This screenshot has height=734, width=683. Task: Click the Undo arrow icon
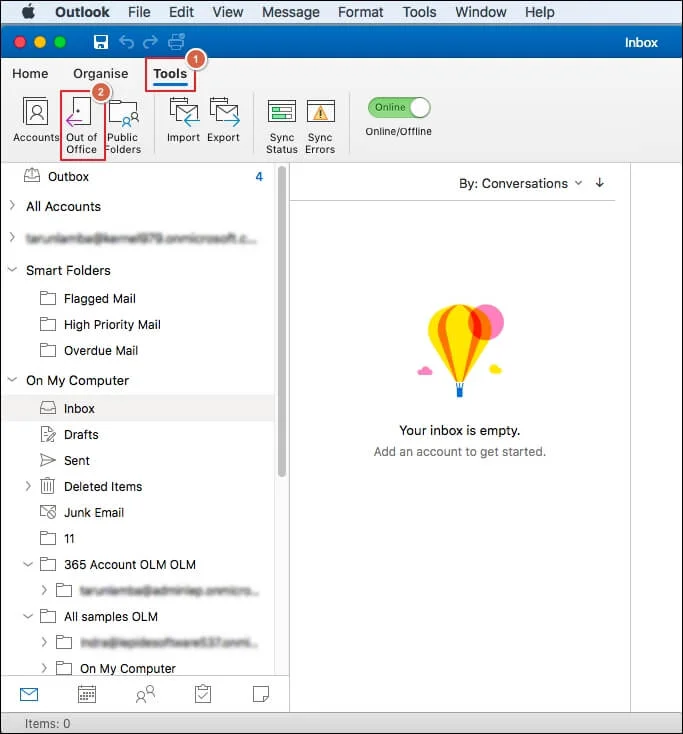126,42
